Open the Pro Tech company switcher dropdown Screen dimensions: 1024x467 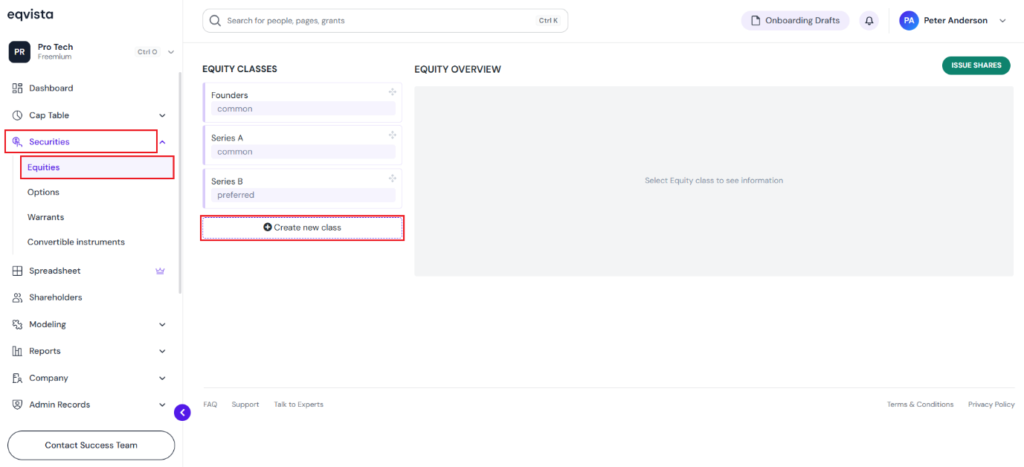pyautogui.click(x=171, y=52)
